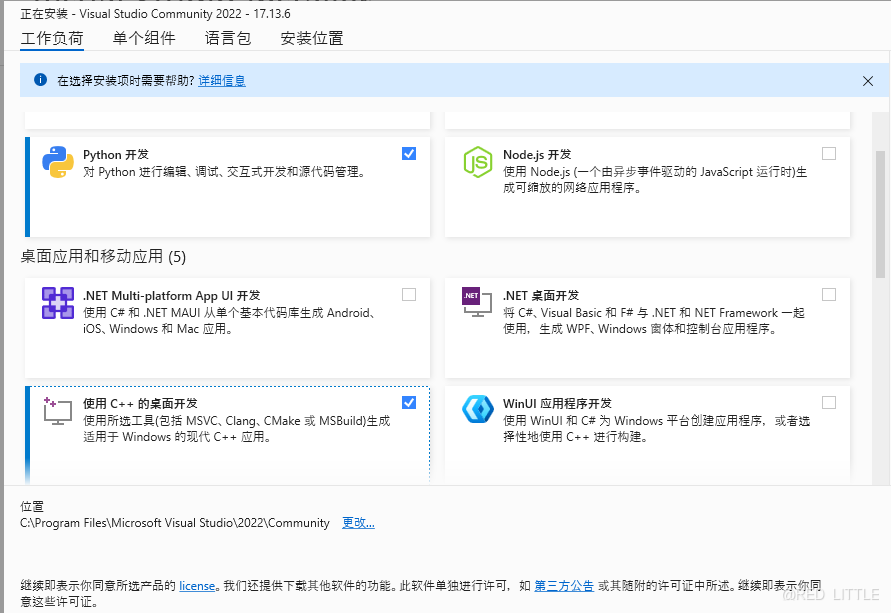
Task: Select the Node.js 开发 title text
Action: tap(537, 155)
